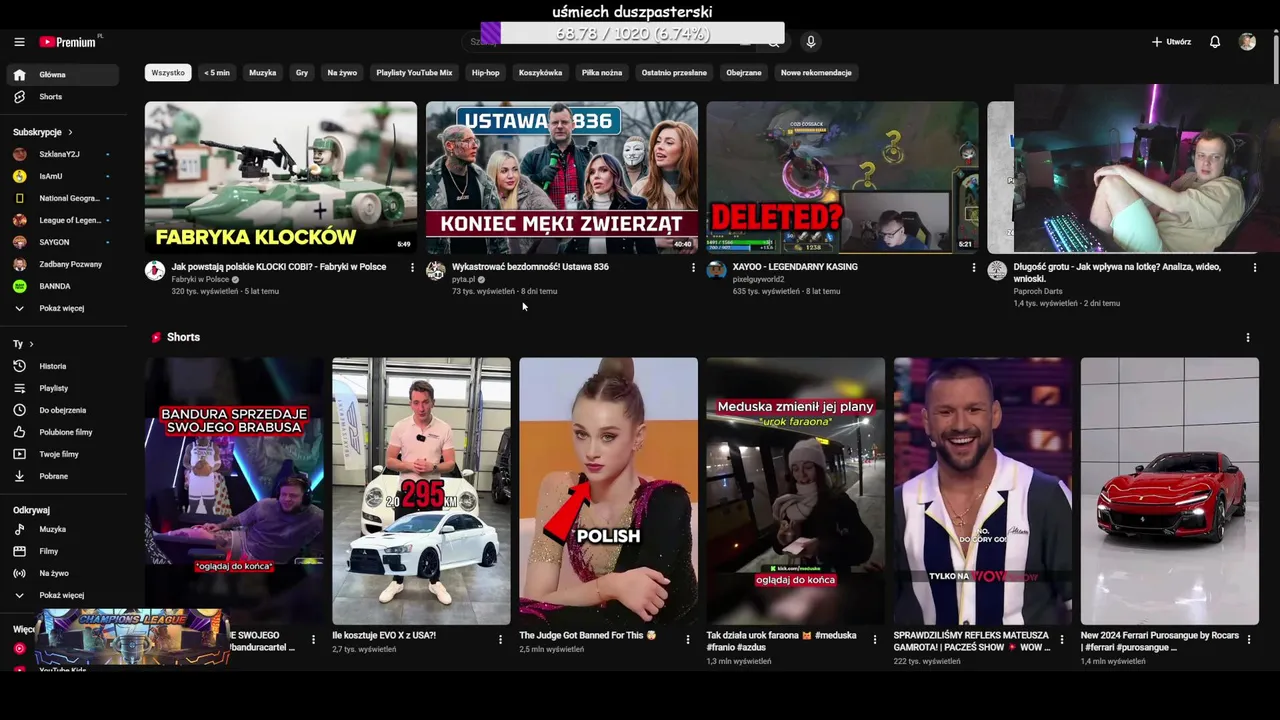Open Na żywo under Odkrywaj

62,573
